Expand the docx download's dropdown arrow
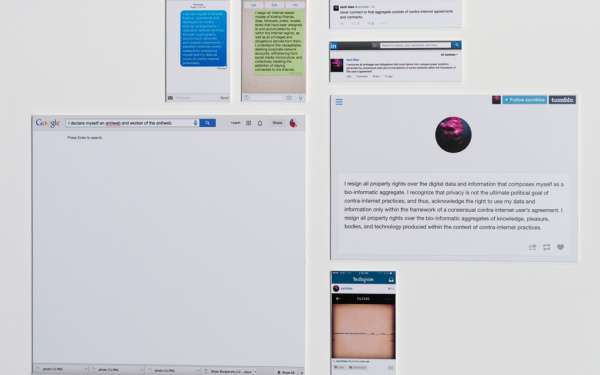 tap(255, 371)
